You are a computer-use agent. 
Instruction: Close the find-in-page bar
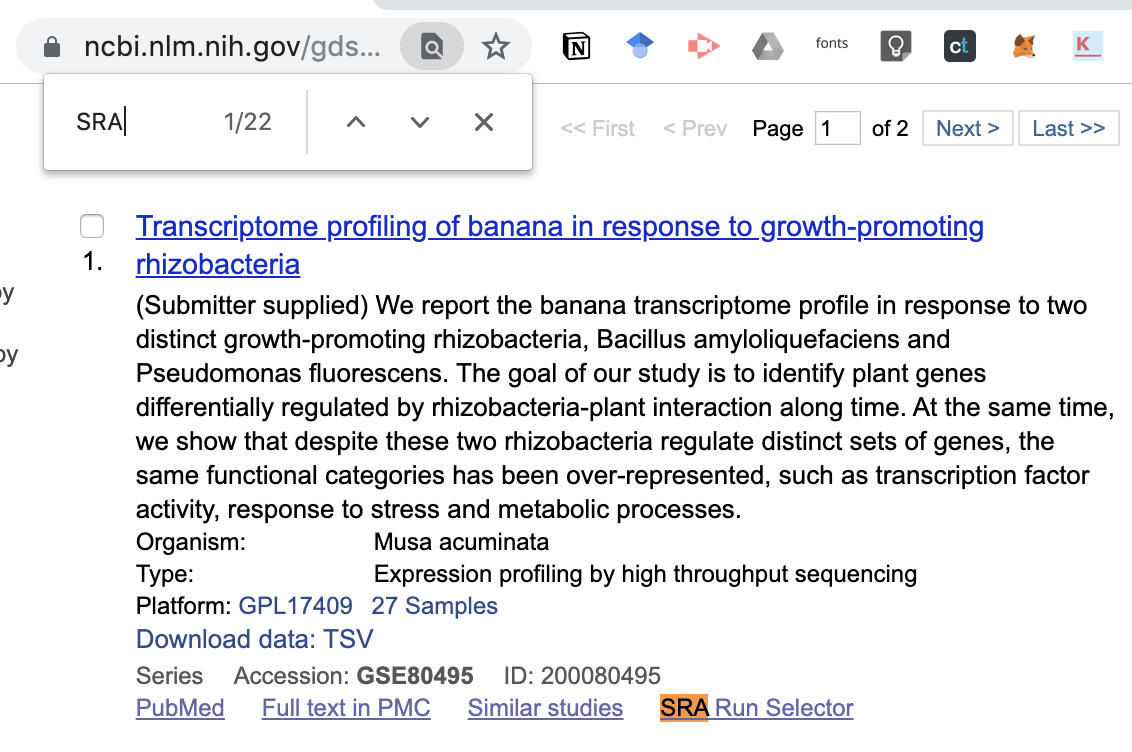point(484,122)
